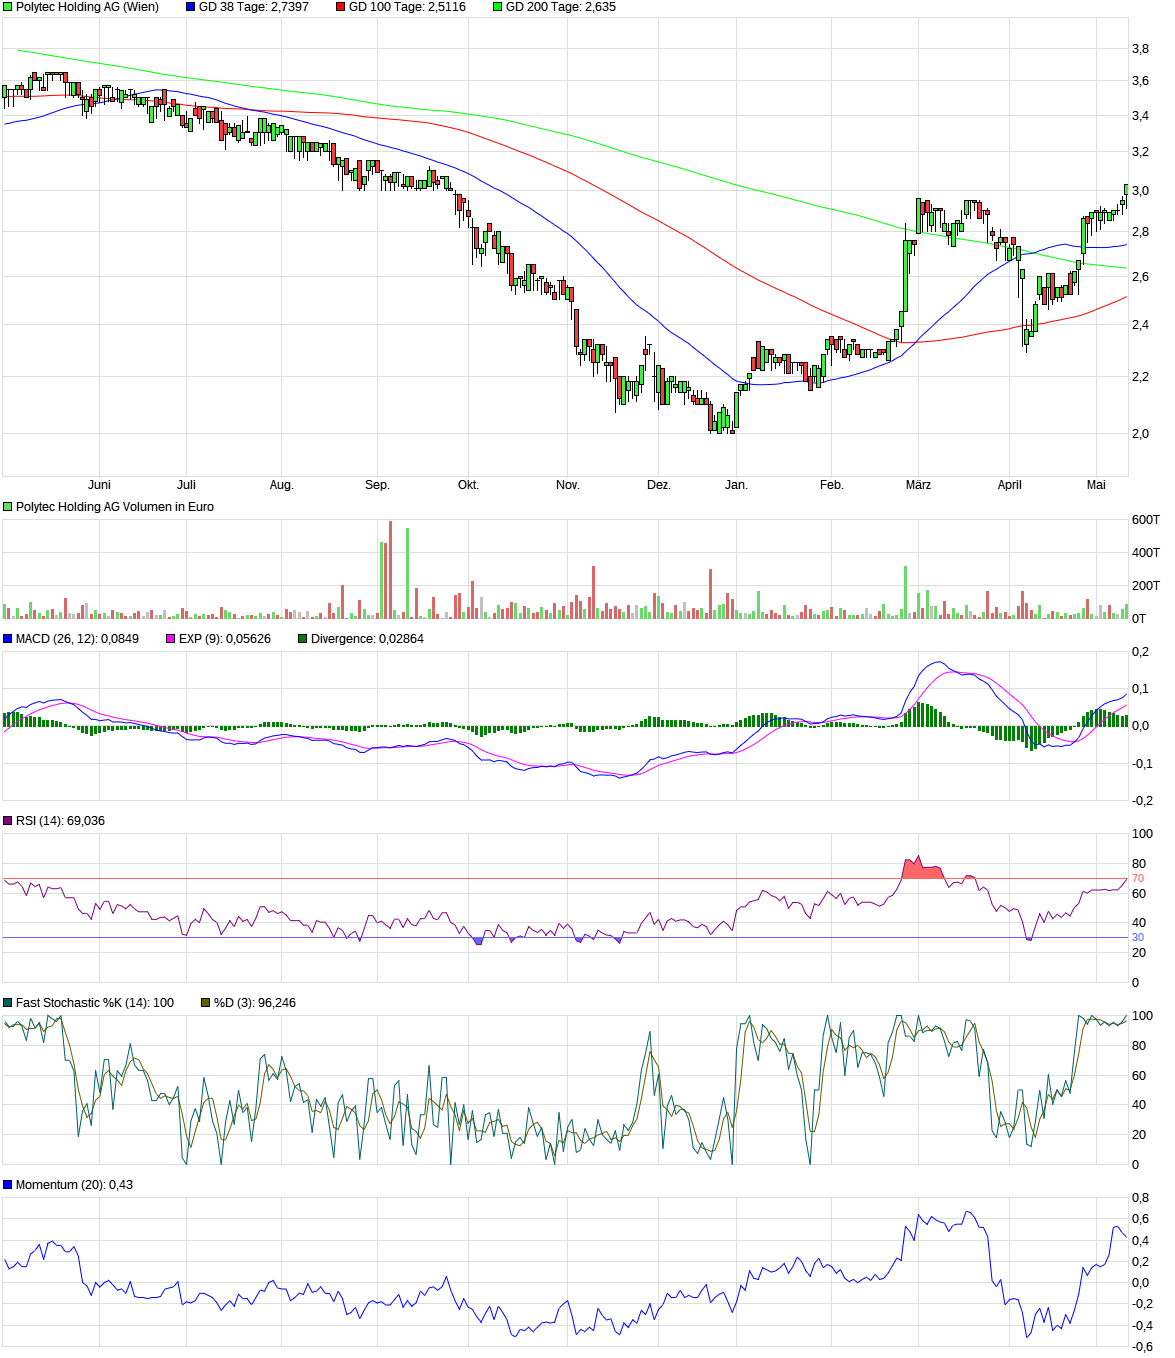Toggle the Momentum (20) legend marker
This screenshot has height=1358, width=1175.
7,1185
